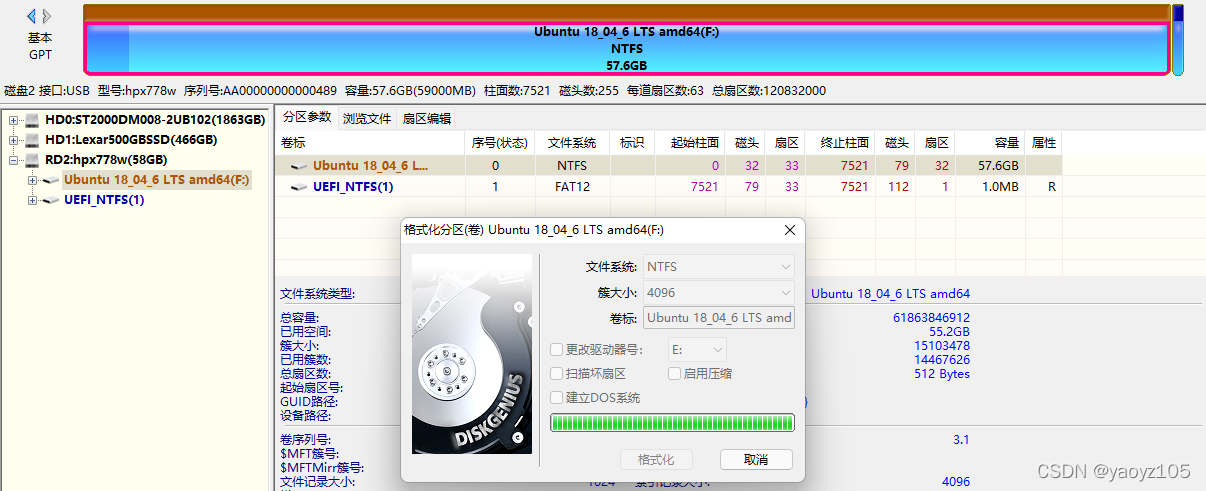Image resolution: width=1206 pixels, height=491 pixels.
Task: Switch to the 扇区编辑 tab
Action: [426, 118]
